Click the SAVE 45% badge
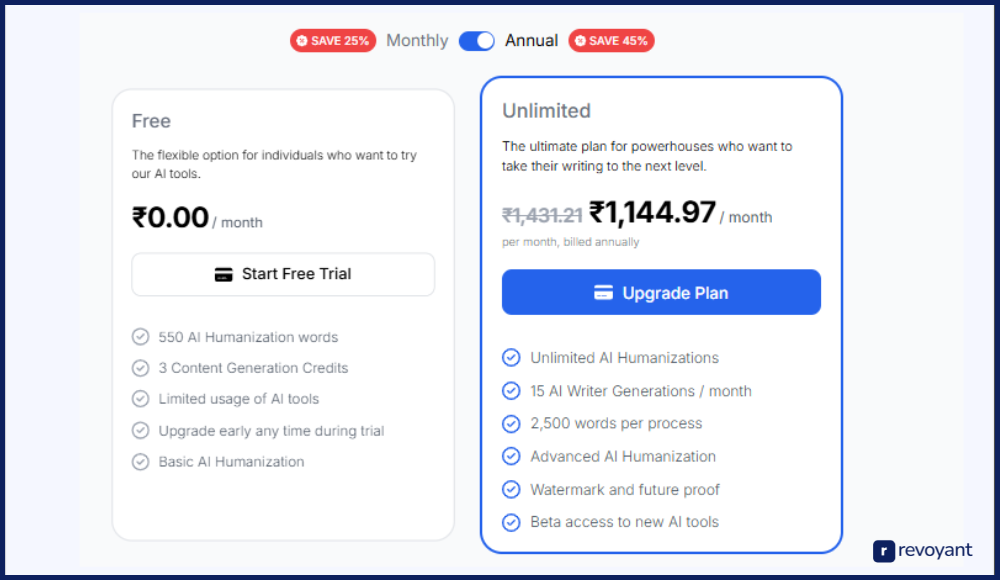Viewport: 1000px width, 580px height. pyautogui.click(x=611, y=41)
